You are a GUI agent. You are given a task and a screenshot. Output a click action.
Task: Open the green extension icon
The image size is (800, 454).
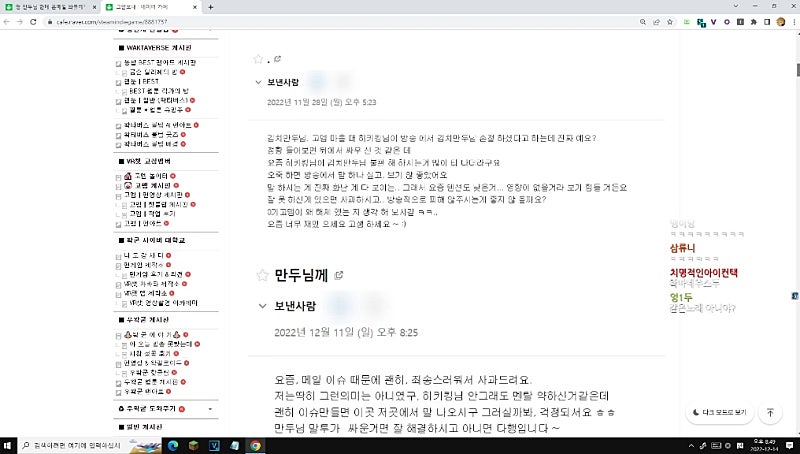point(687,22)
